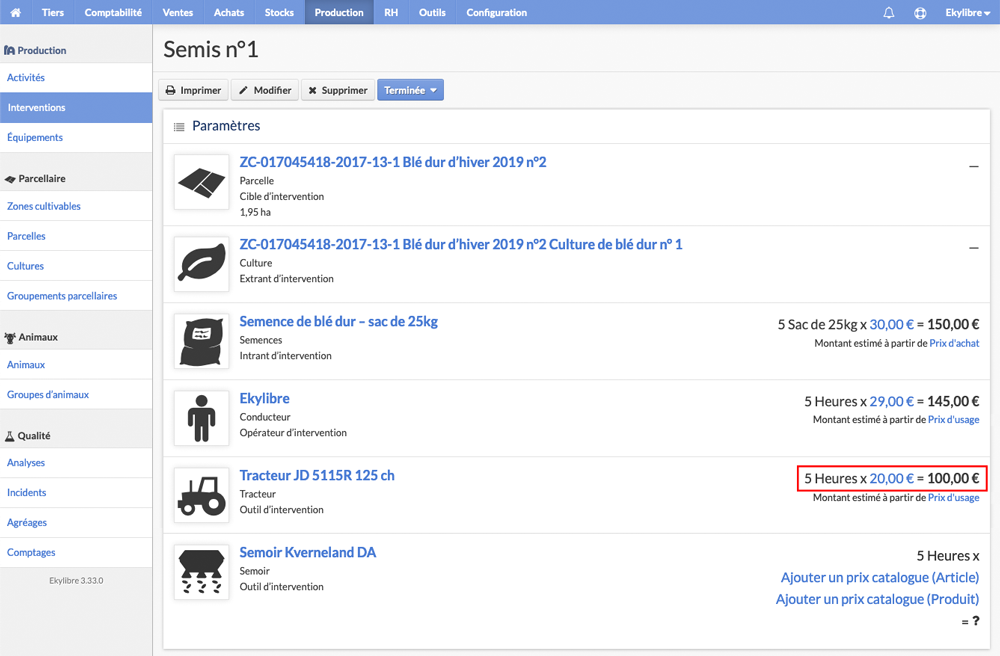Image resolution: width=1000 pixels, height=656 pixels.
Task: Click the help lifebuoy icon
Action: click(920, 13)
